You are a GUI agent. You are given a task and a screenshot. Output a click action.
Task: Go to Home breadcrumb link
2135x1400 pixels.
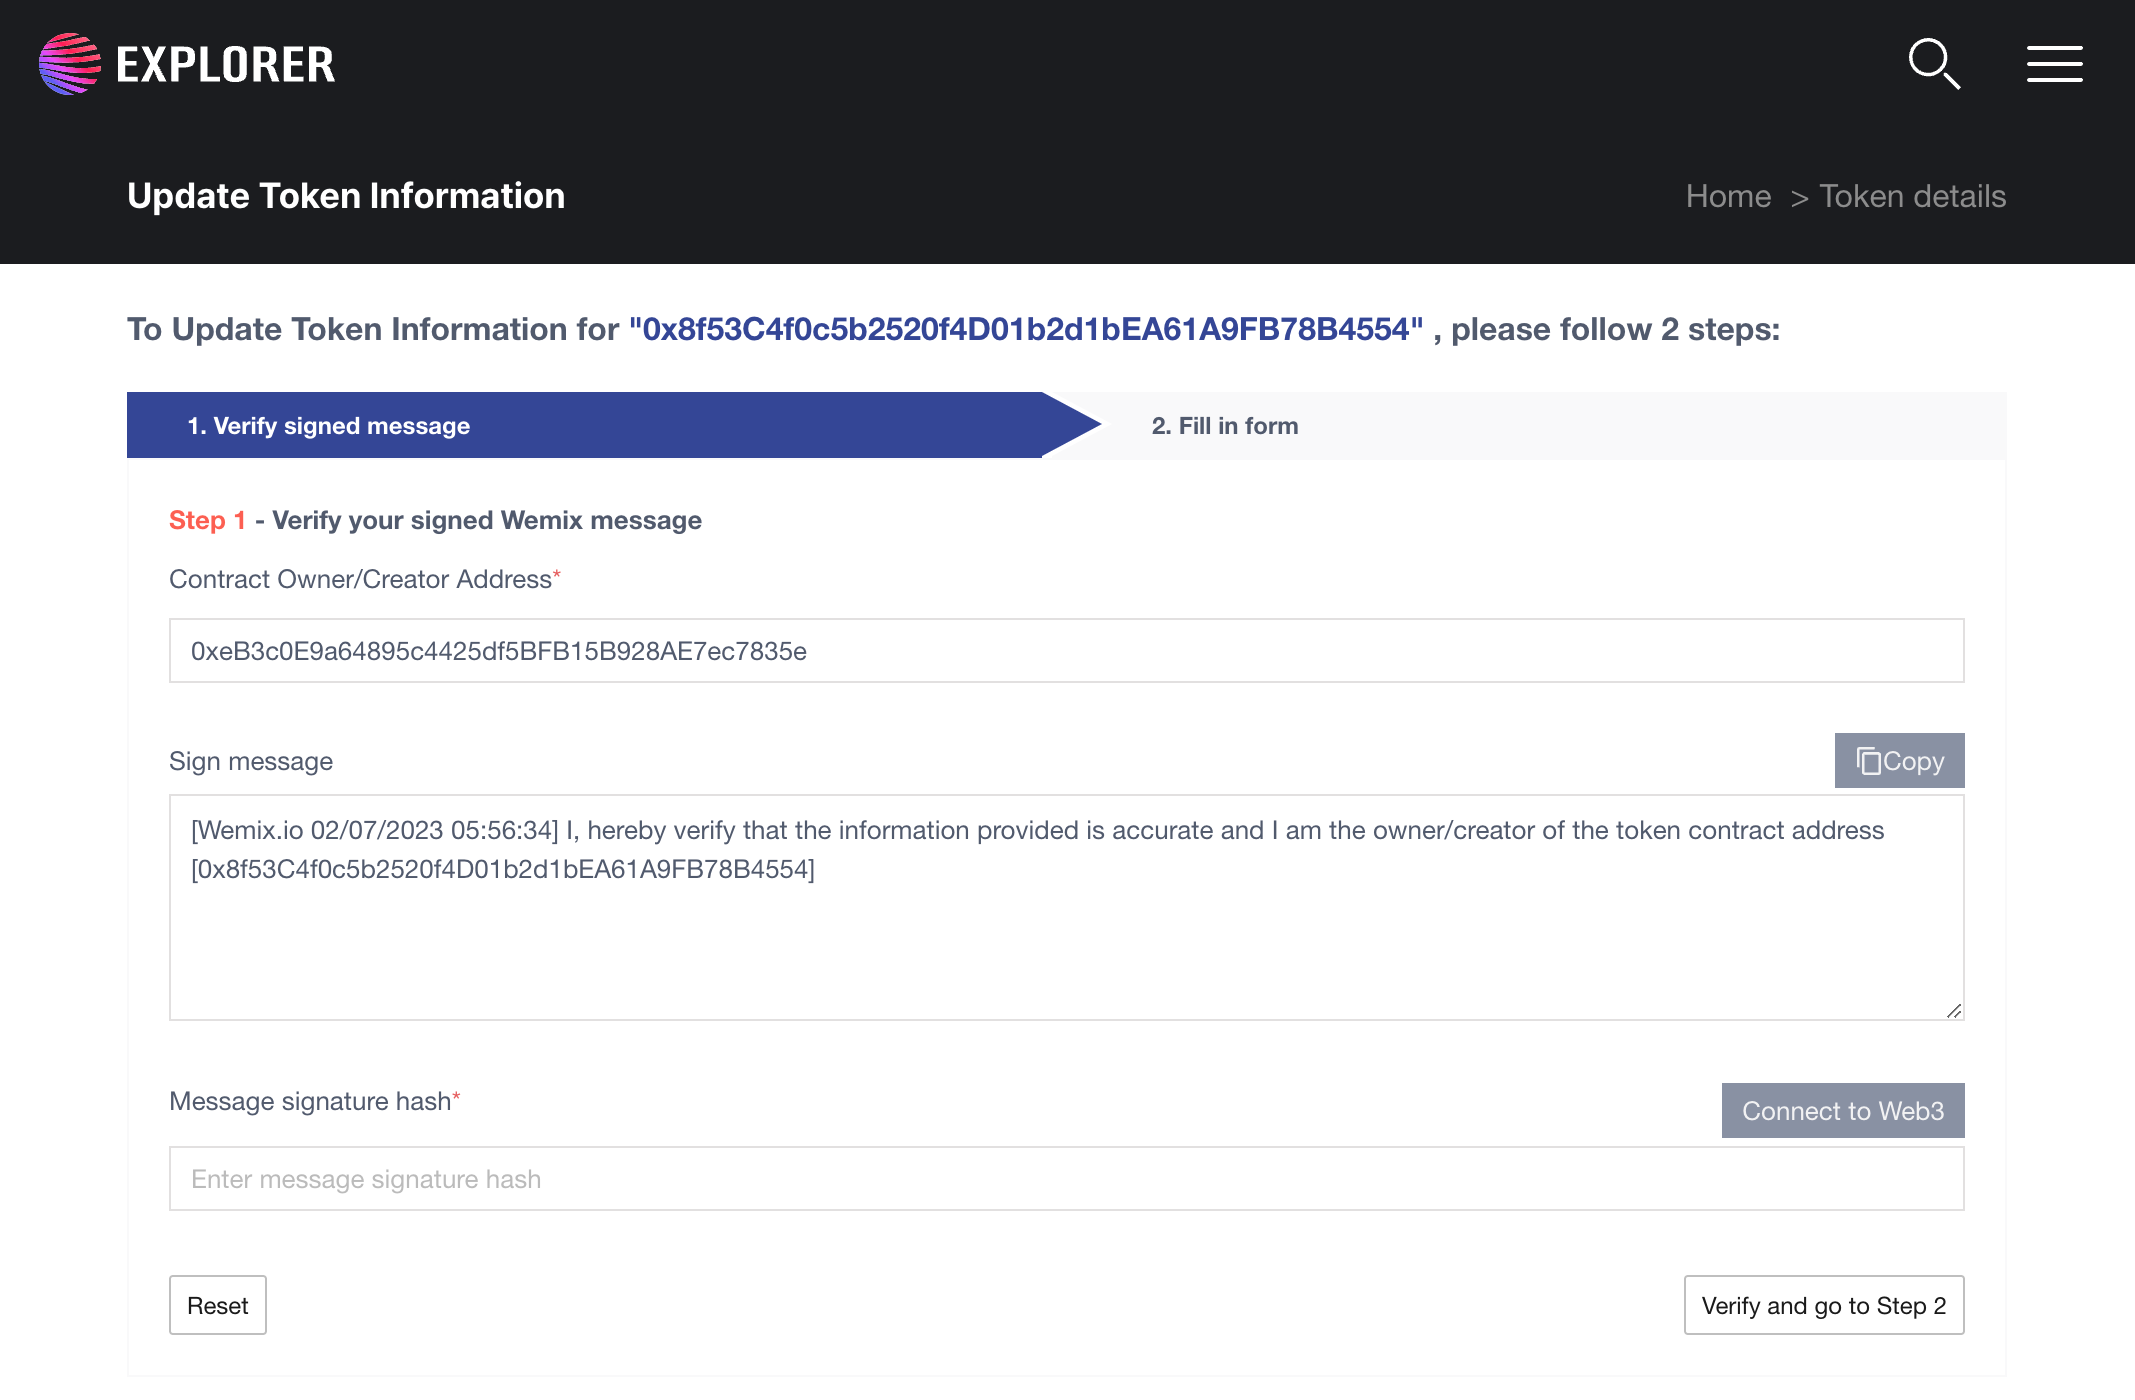tap(1728, 196)
